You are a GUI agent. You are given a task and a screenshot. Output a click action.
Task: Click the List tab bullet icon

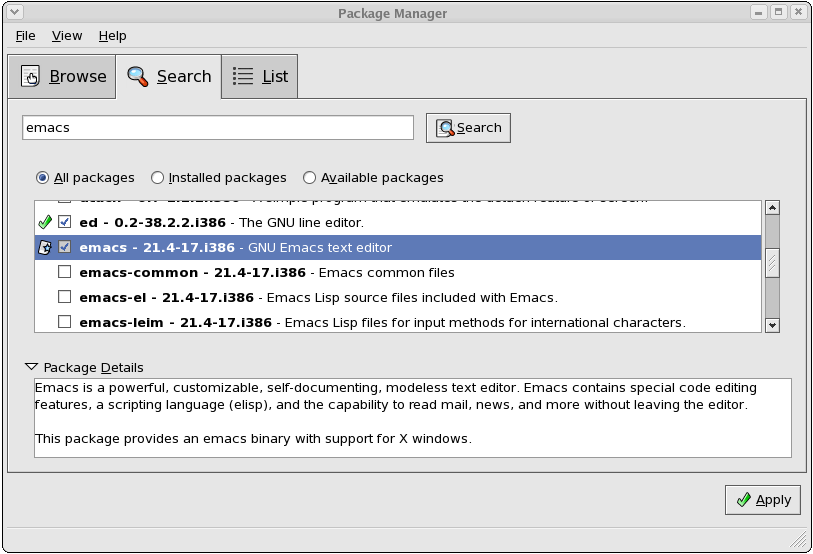point(243,77)
